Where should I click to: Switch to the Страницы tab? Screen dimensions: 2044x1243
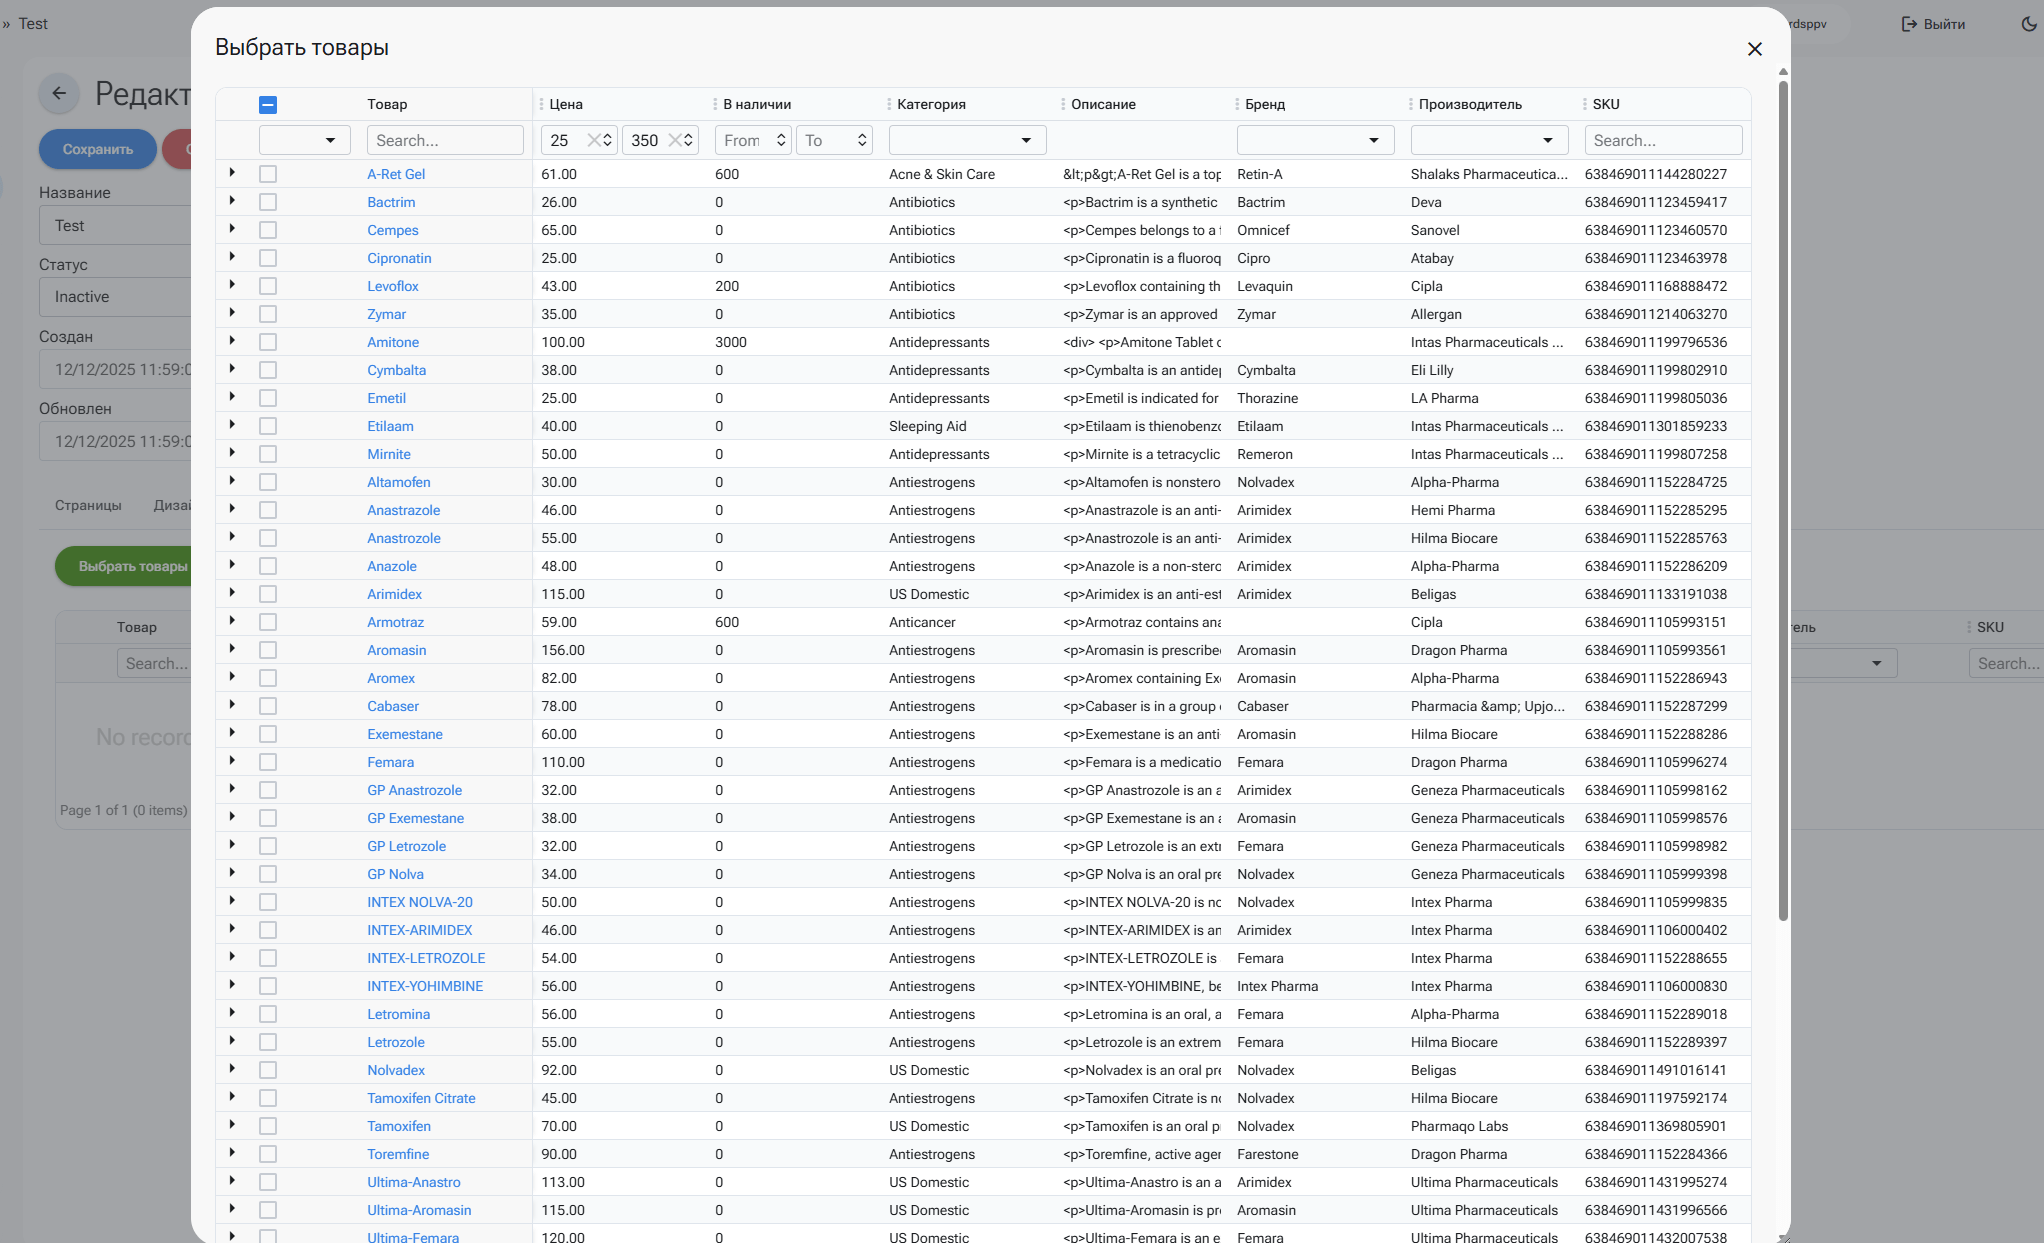coord(88,505)
